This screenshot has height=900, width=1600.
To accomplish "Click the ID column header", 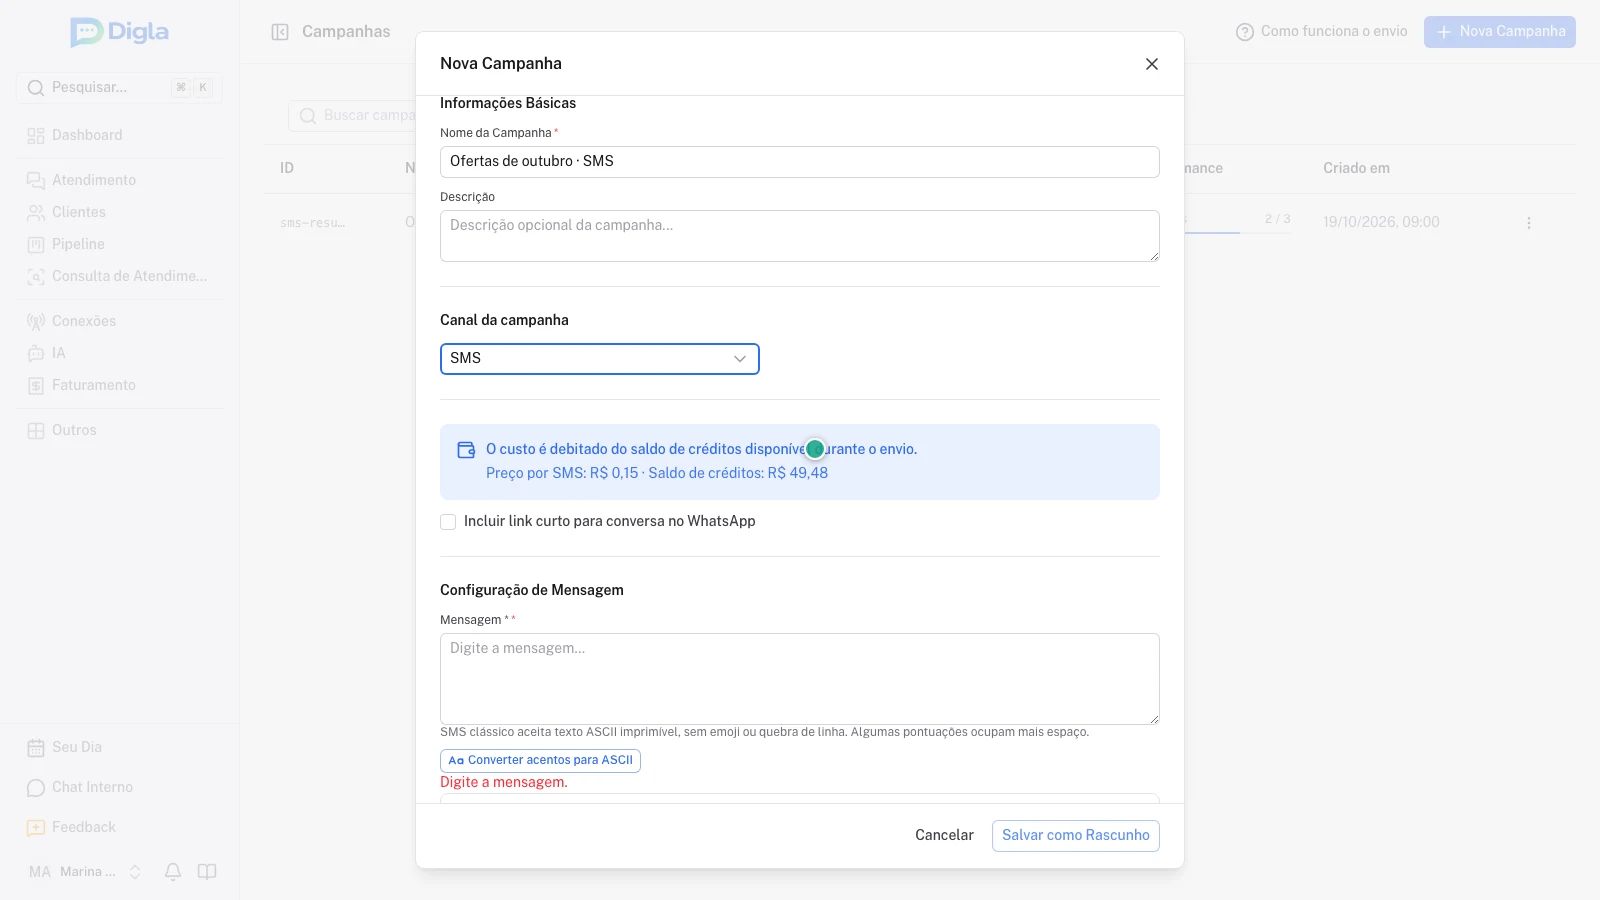I will click(x=287, y=168).
